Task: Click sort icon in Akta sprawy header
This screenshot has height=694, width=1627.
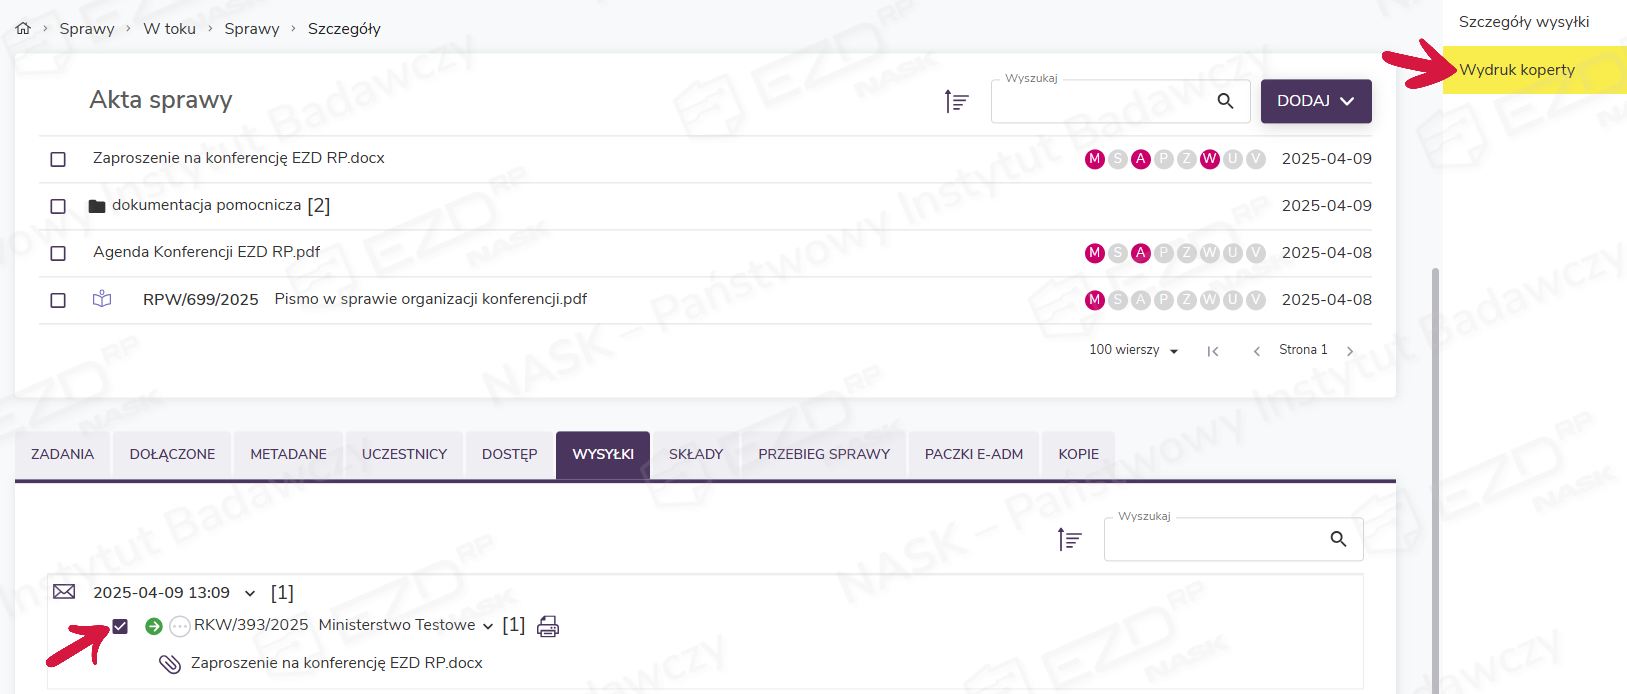Action: click(957, 101)
